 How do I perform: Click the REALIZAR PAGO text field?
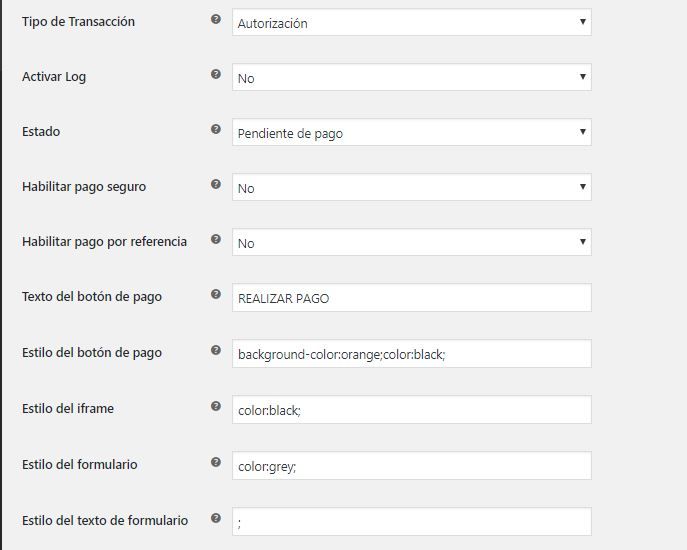click(x=412, y=298)
